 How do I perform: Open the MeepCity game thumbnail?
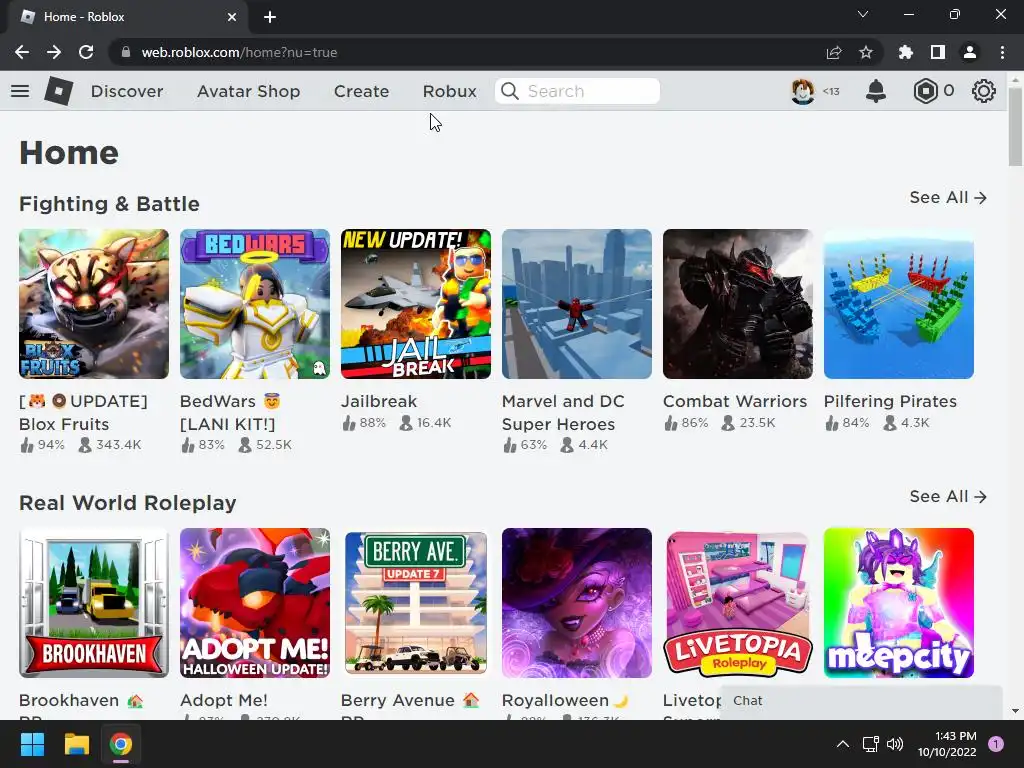pos(899,603)
